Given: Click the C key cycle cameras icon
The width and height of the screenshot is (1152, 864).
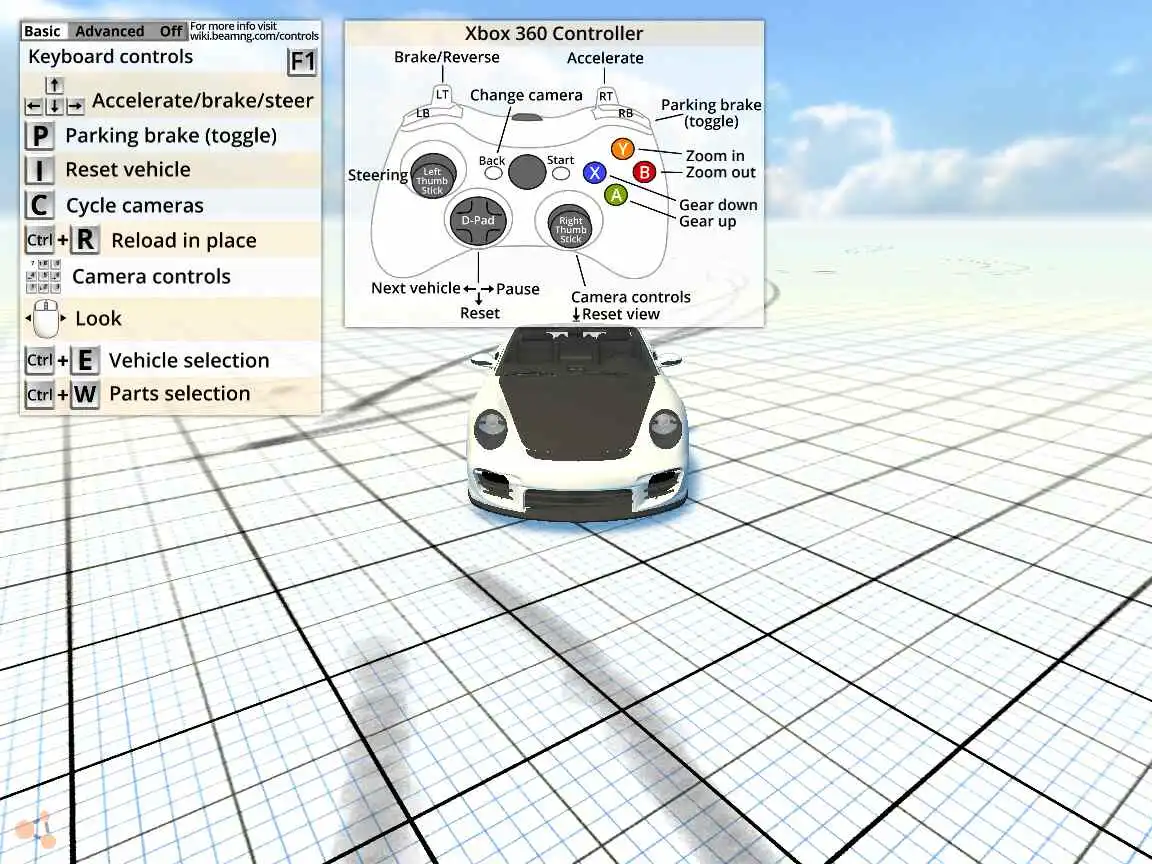Looking at the screenshot, I should tap(40, 205).
